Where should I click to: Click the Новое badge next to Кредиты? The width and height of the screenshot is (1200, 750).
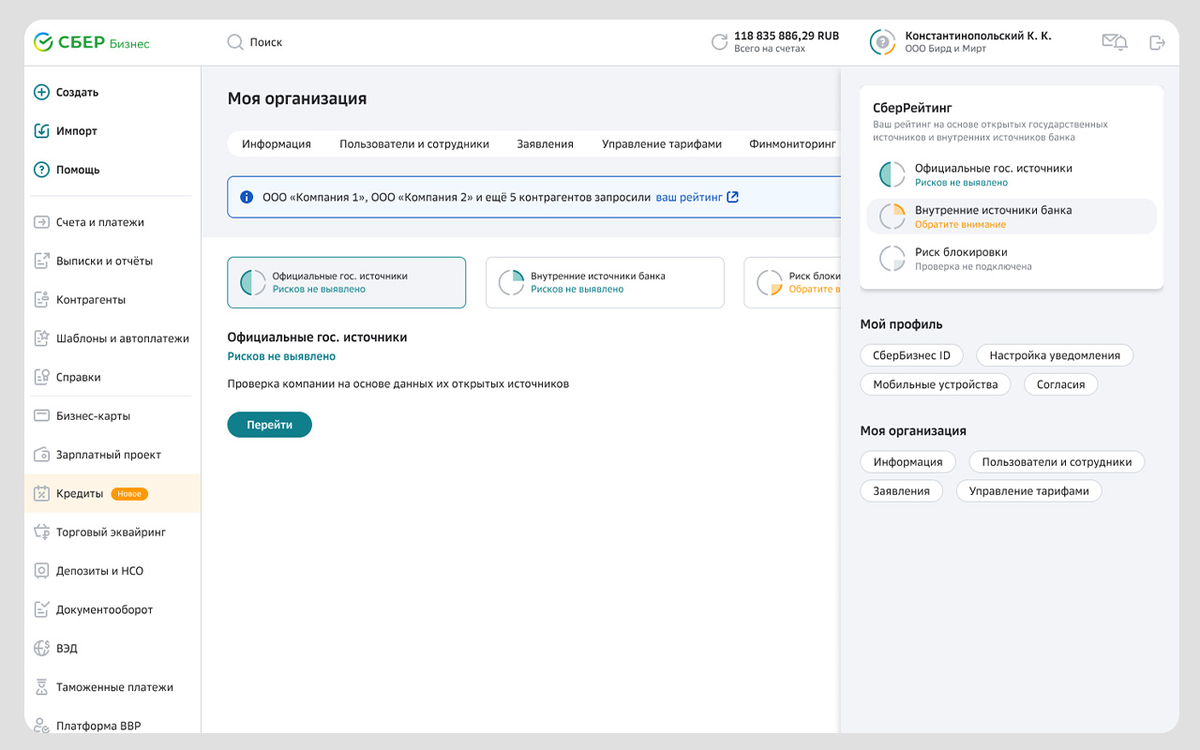[x=130, y=494]
